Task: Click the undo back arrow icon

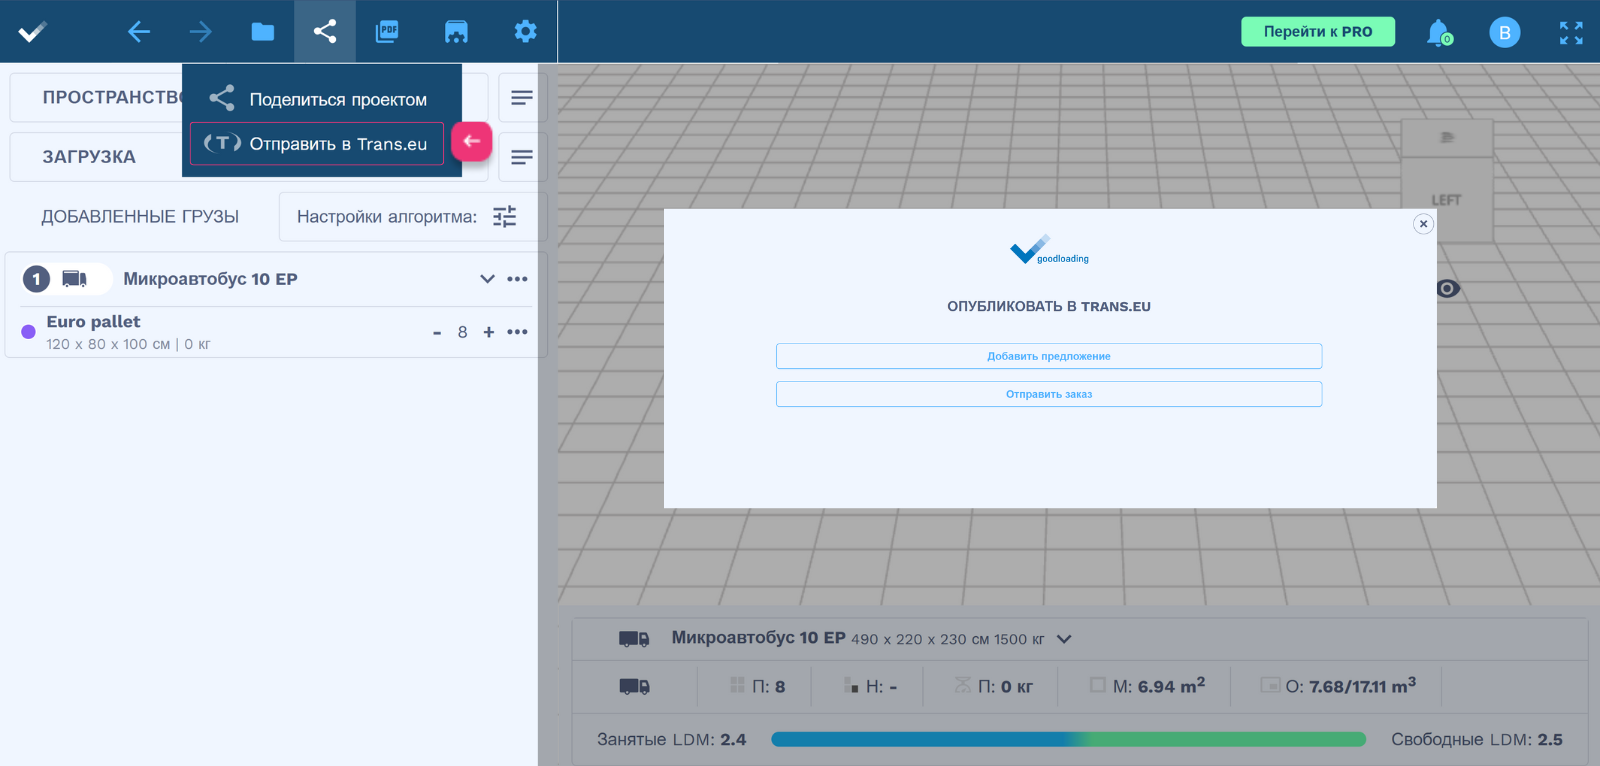Action: tap(139, 32)
